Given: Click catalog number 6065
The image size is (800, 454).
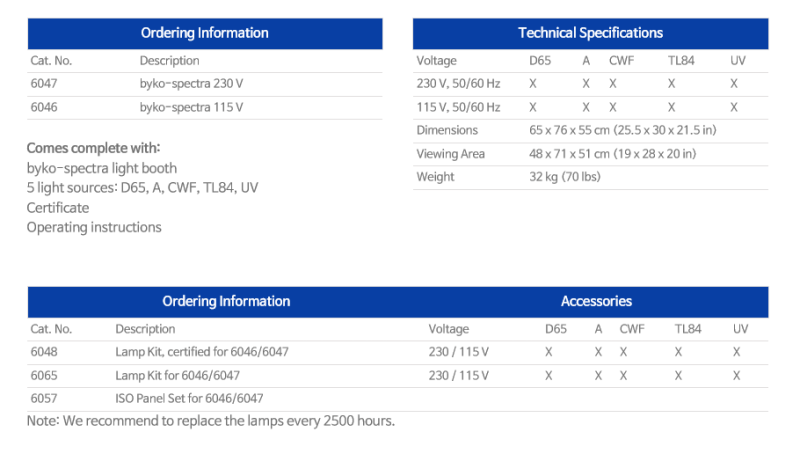Looking at the screenshot, I should click(x=45, y=375).
